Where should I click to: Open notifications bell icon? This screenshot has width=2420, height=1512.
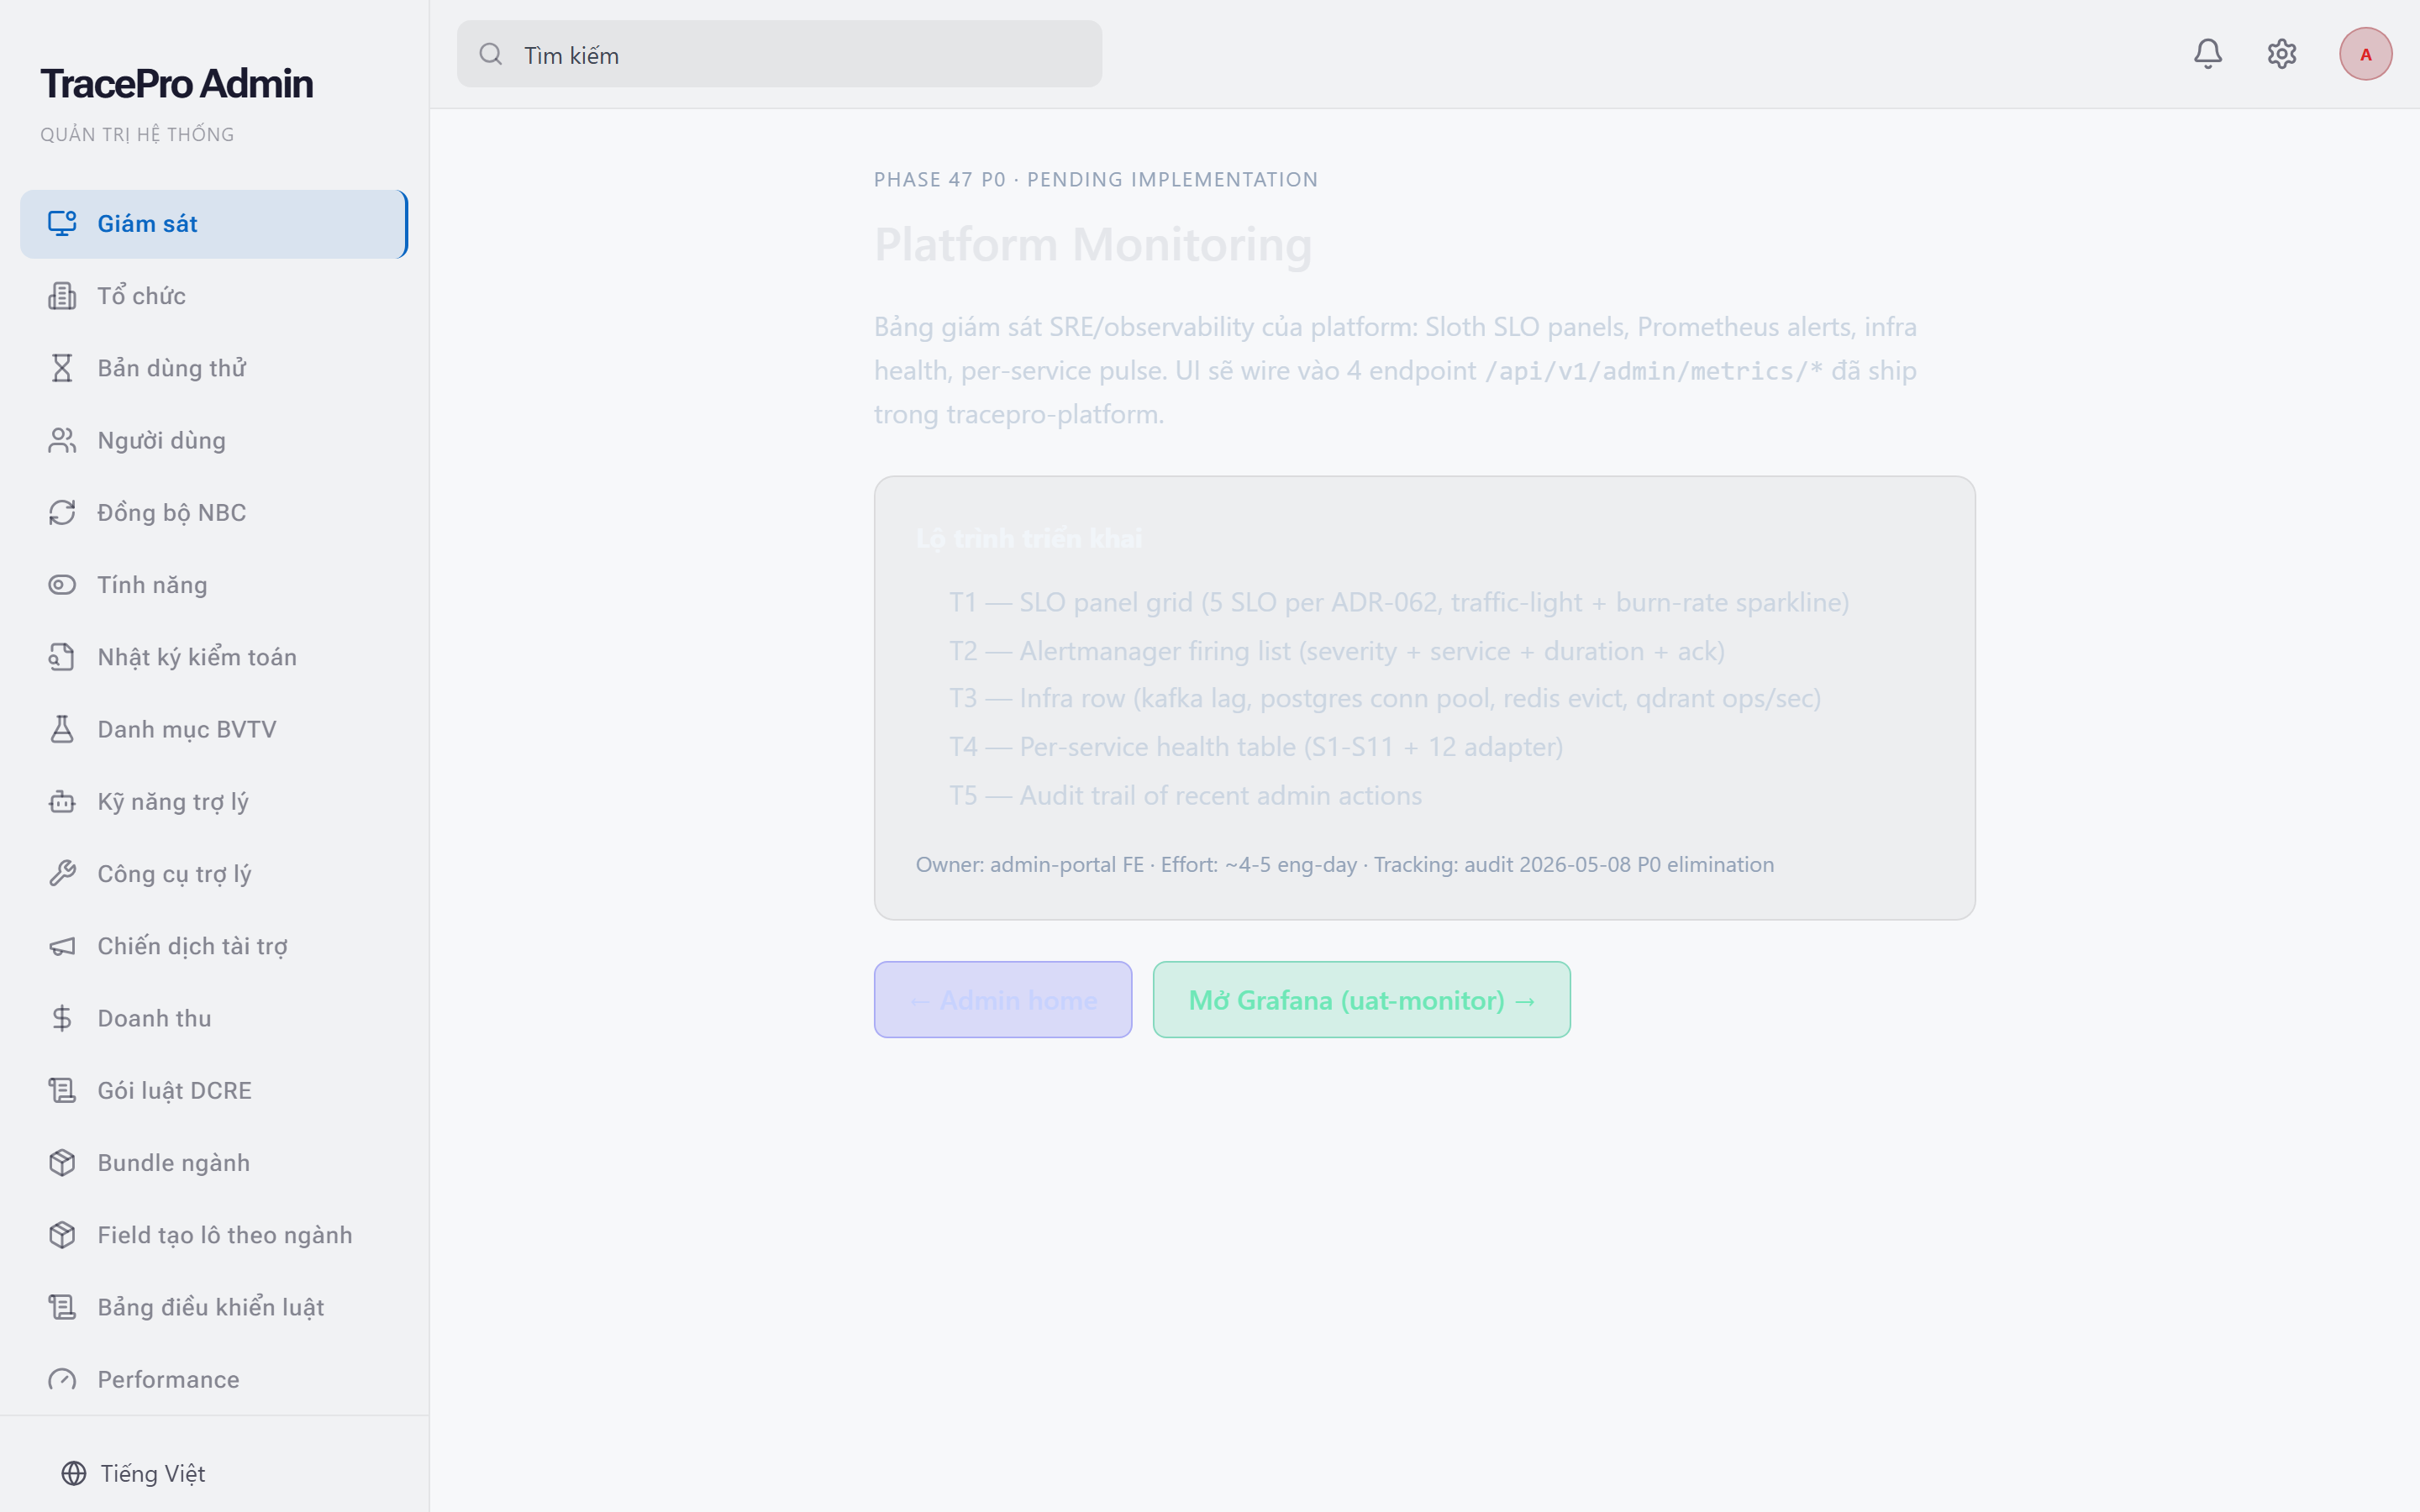[x=2207, y=54]
